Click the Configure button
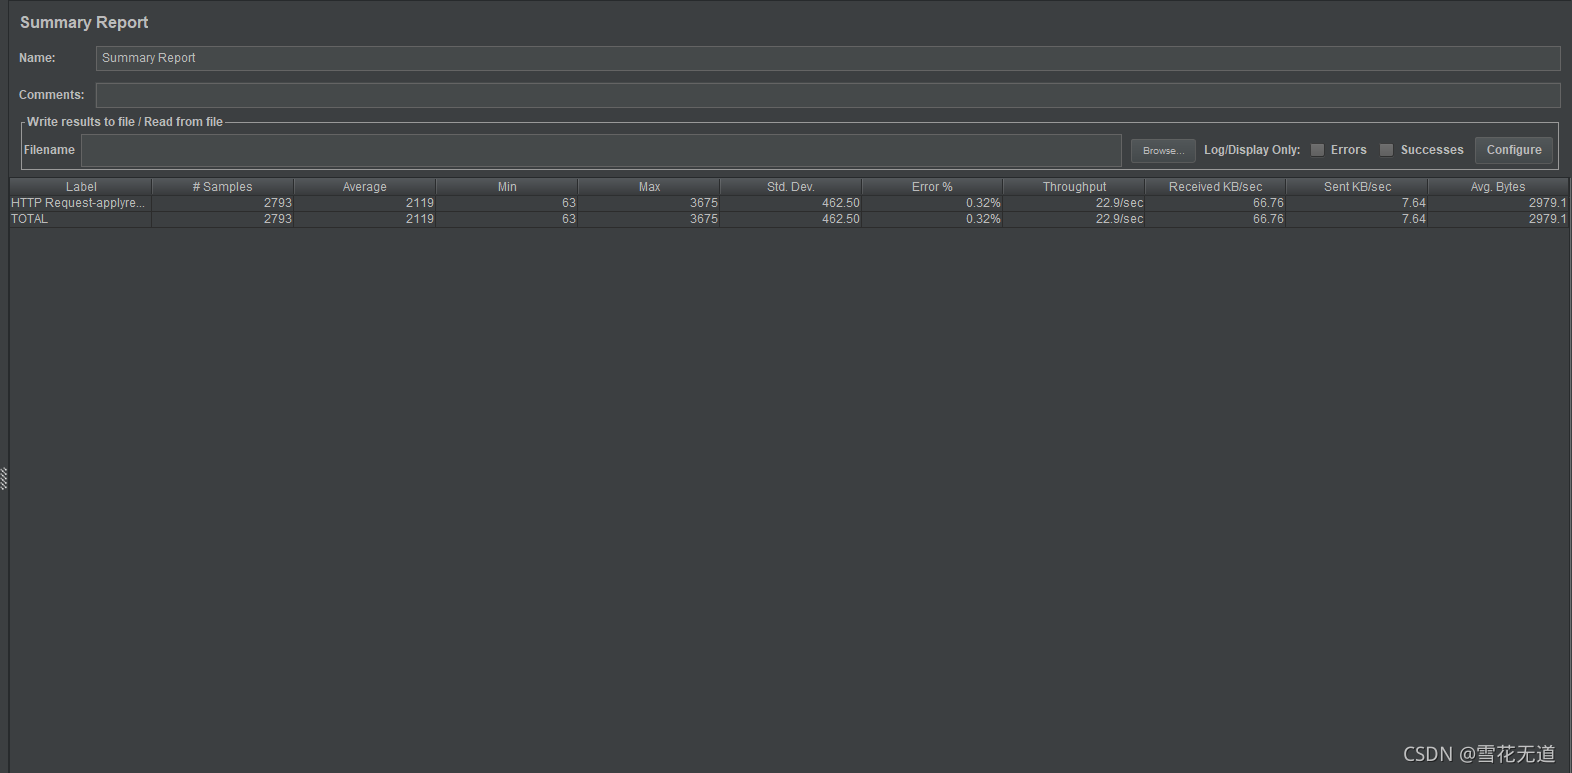1572x773 pixels. click(x=1514, y=150)
